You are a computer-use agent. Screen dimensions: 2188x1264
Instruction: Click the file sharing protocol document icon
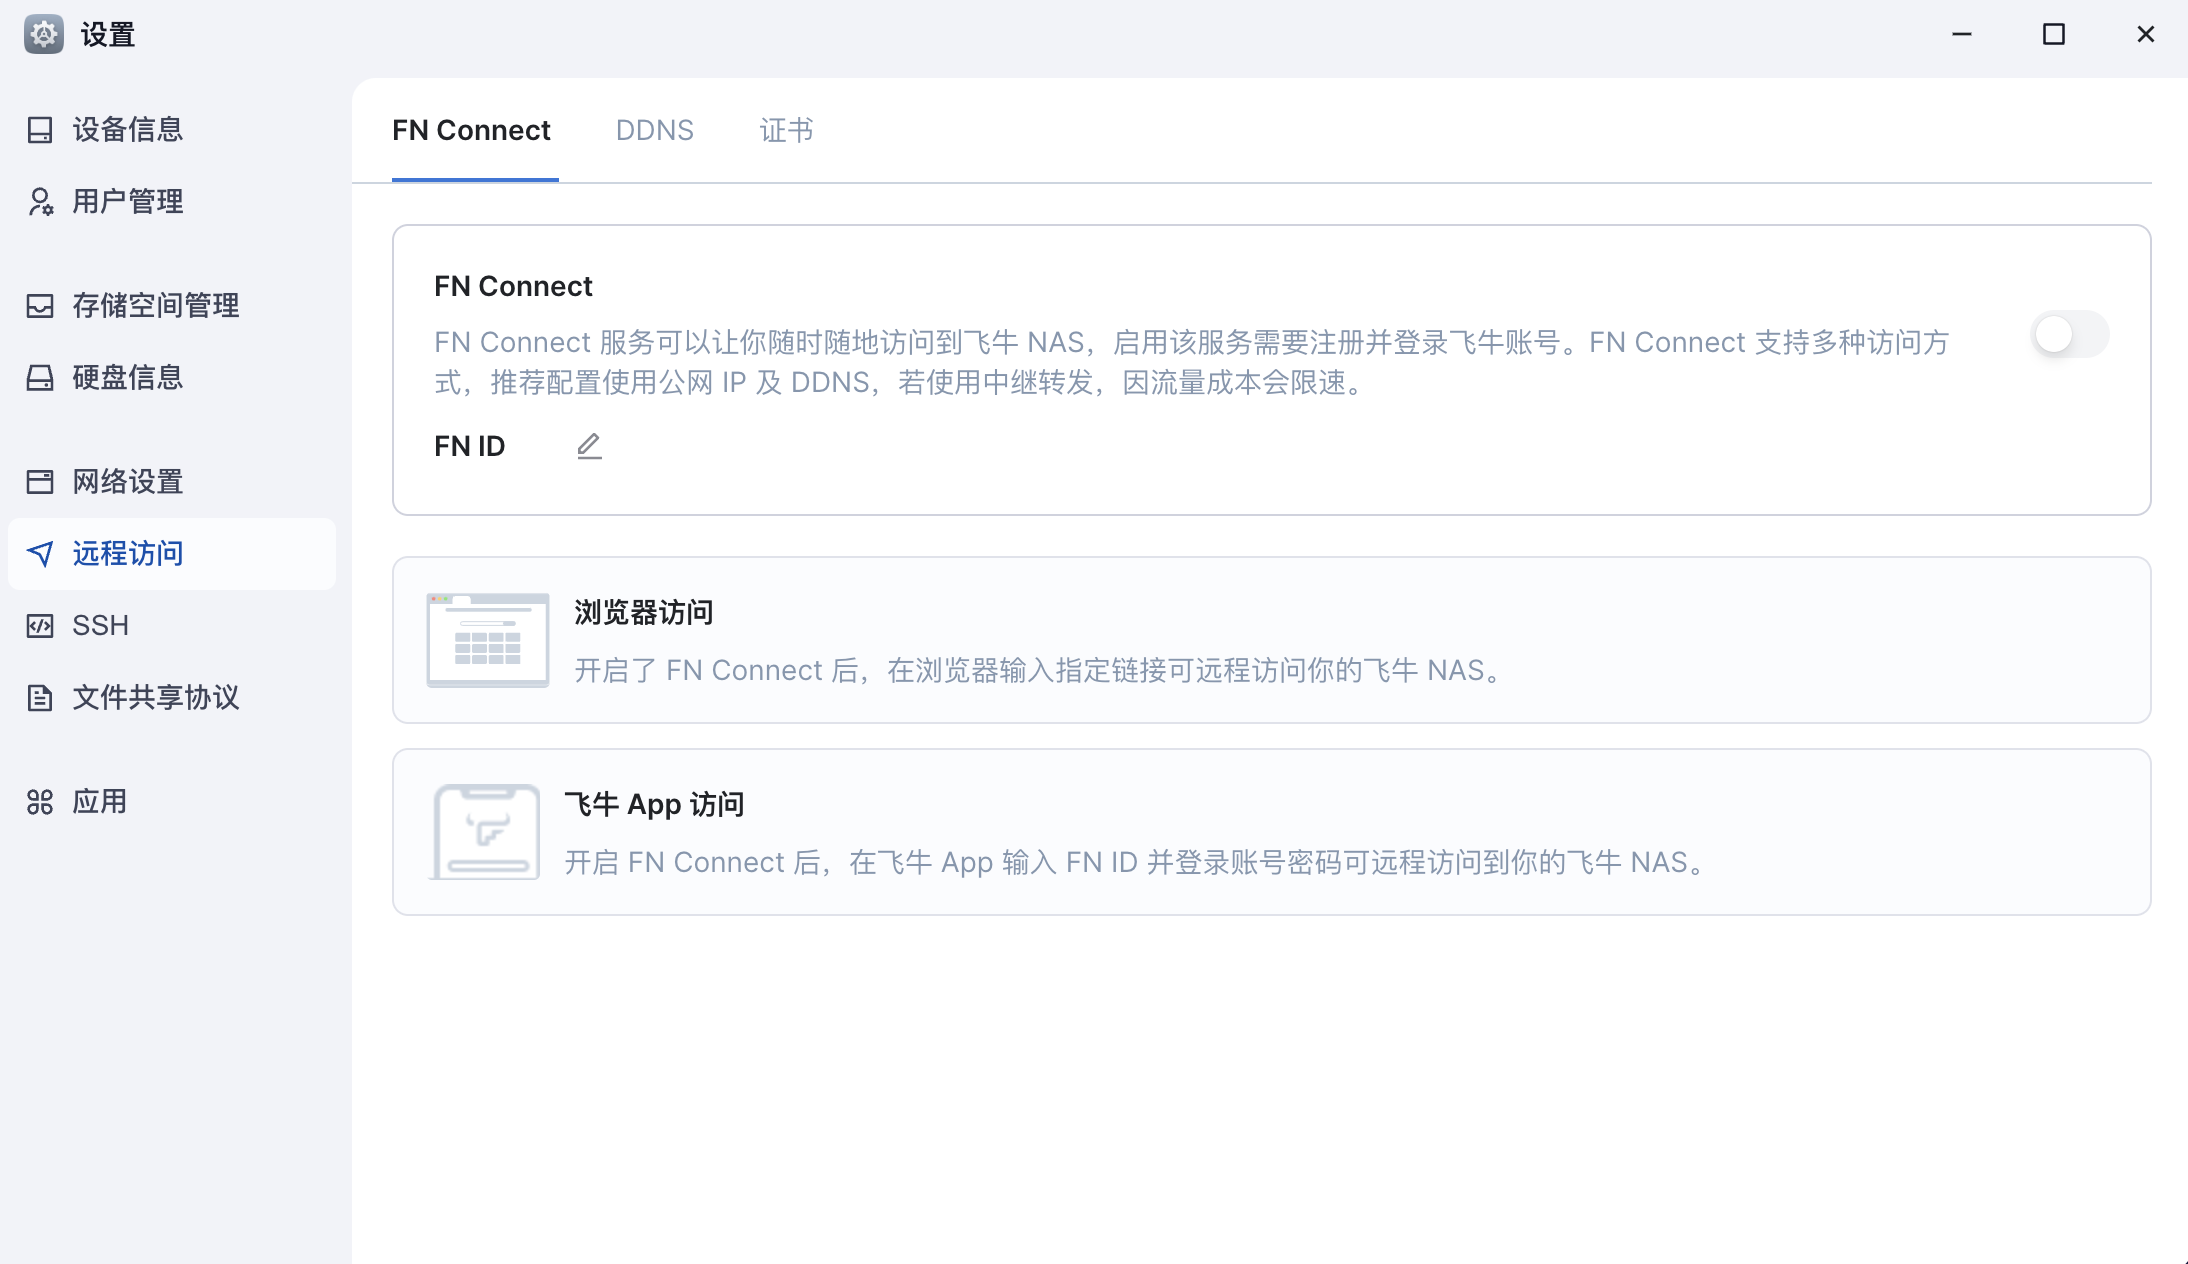(x=40, y=698)
